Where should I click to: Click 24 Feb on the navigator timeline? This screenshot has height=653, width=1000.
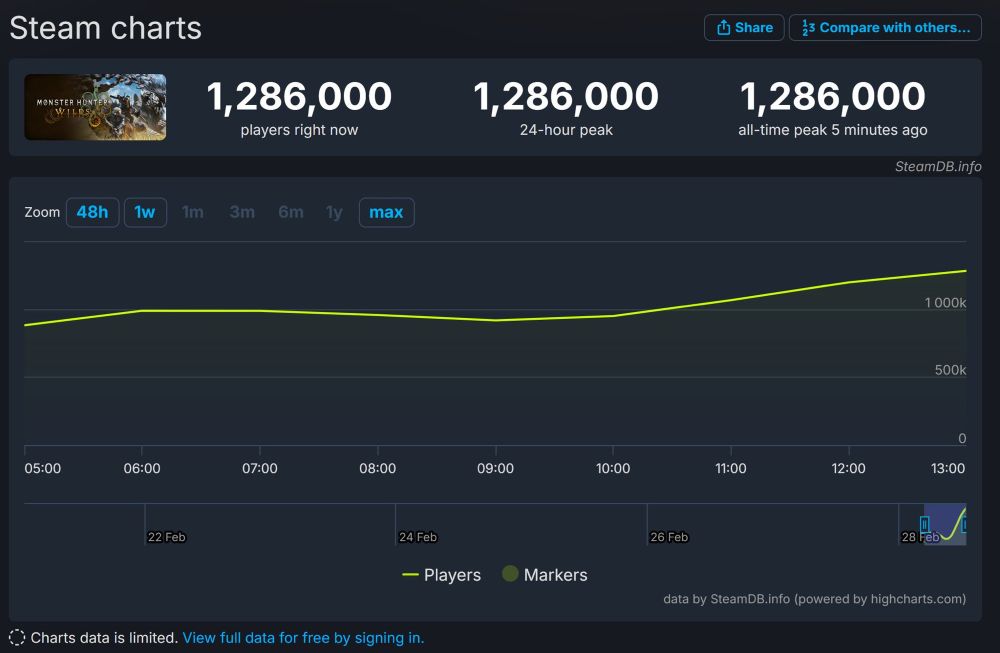pyautogui.click(x=418, y=537)
